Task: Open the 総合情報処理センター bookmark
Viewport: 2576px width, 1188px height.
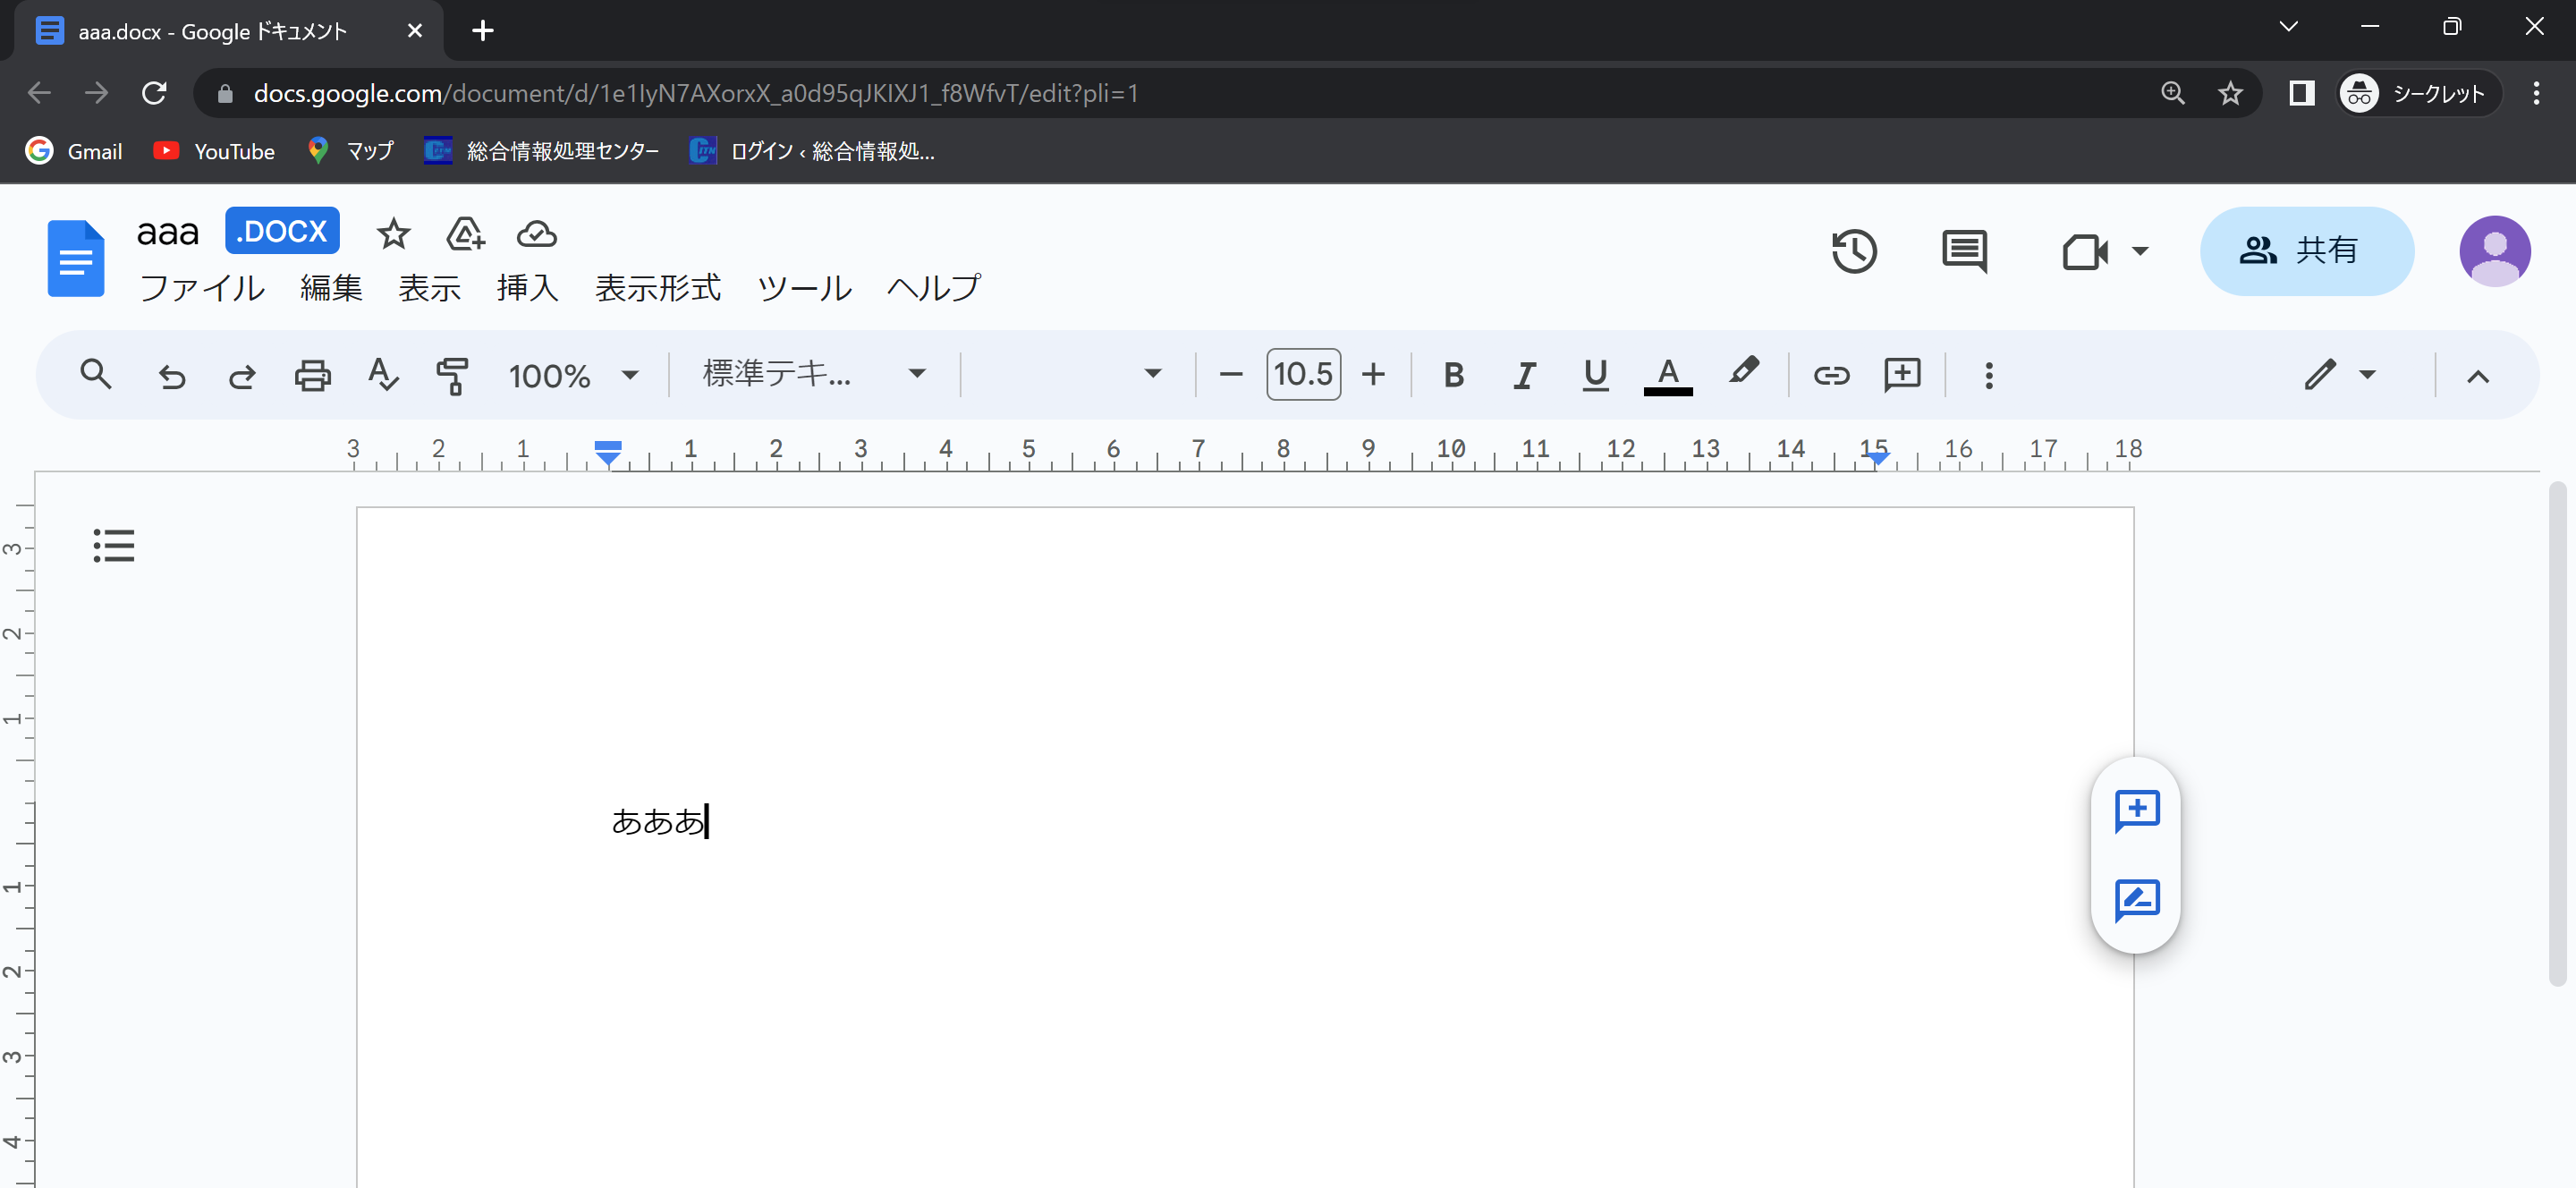Action: coord(541,151)
